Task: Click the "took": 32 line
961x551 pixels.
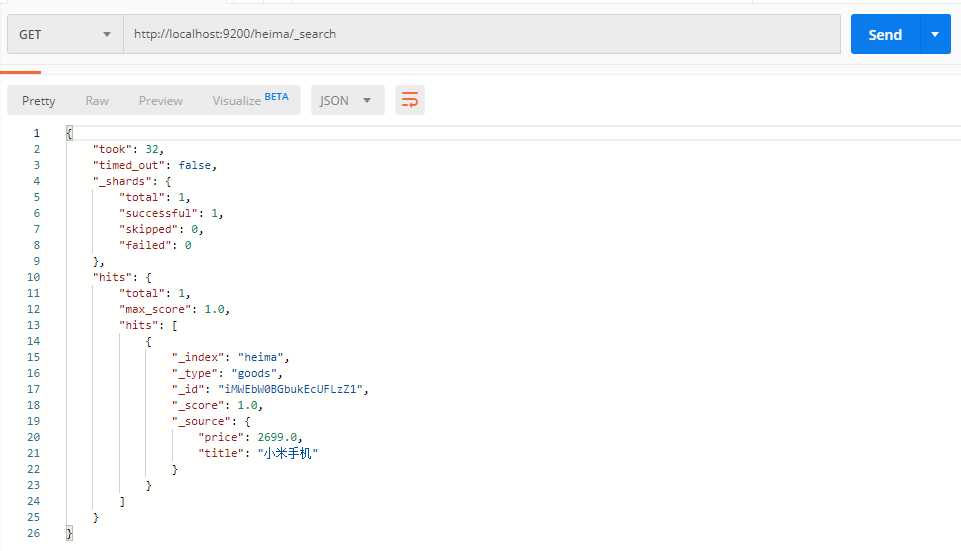Action: pyautogui.click(x=128, y=149)
